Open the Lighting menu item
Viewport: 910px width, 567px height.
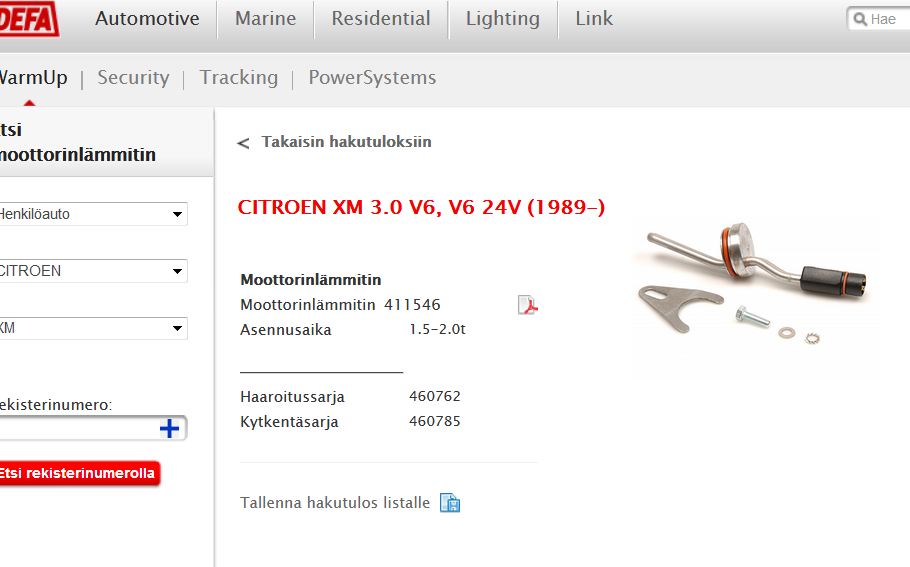point(503,19)
